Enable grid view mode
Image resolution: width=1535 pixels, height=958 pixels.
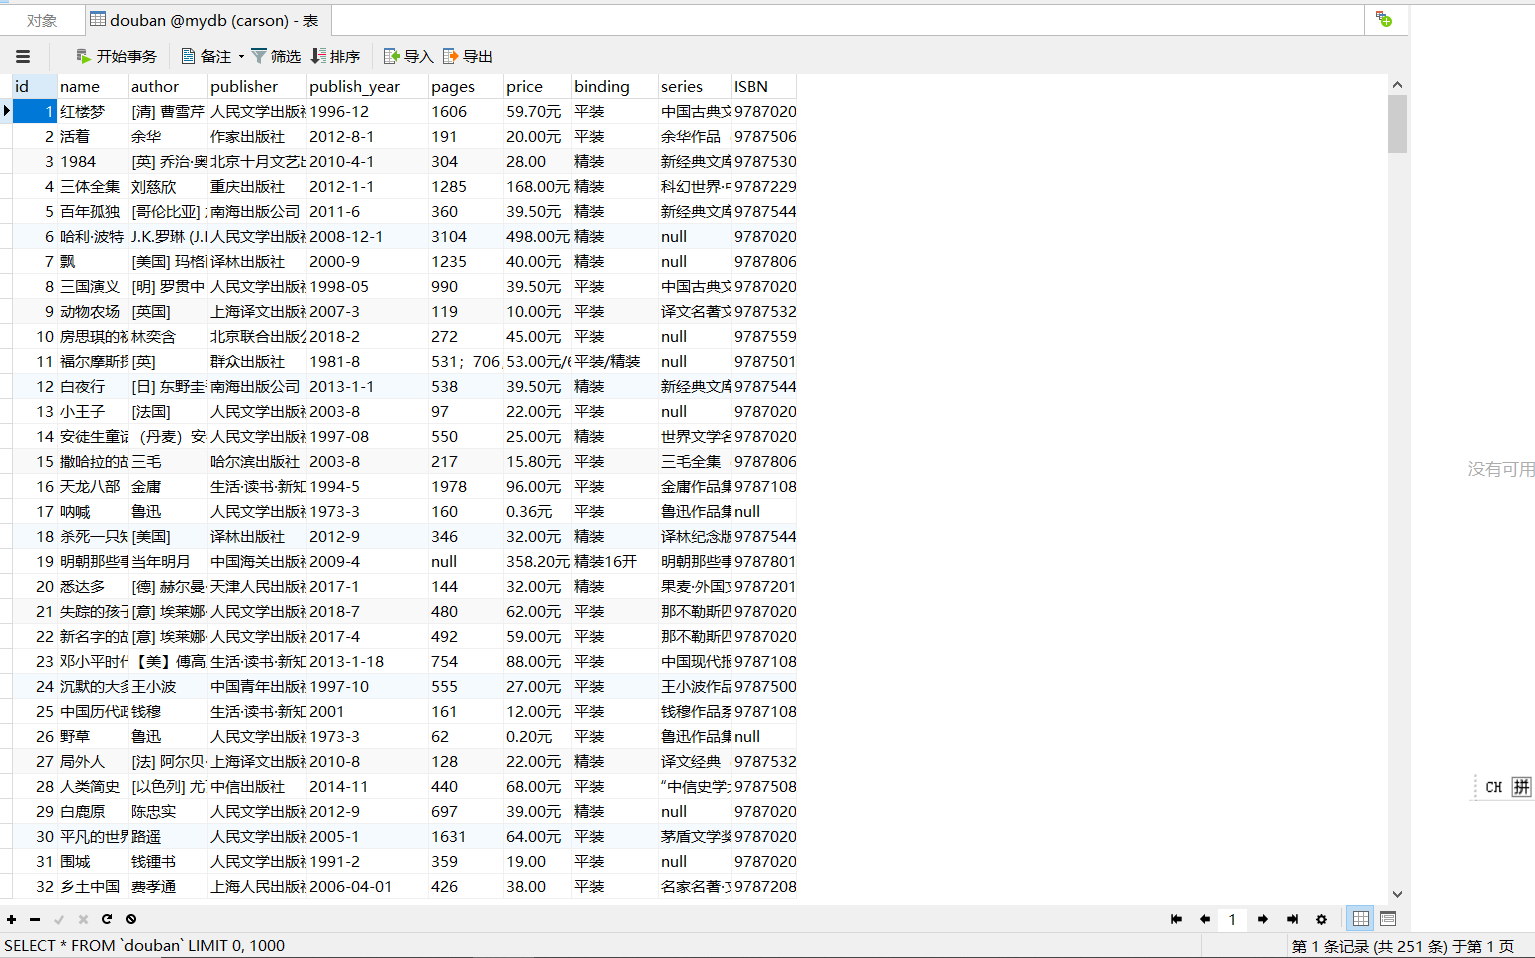tap(1359, 918)
